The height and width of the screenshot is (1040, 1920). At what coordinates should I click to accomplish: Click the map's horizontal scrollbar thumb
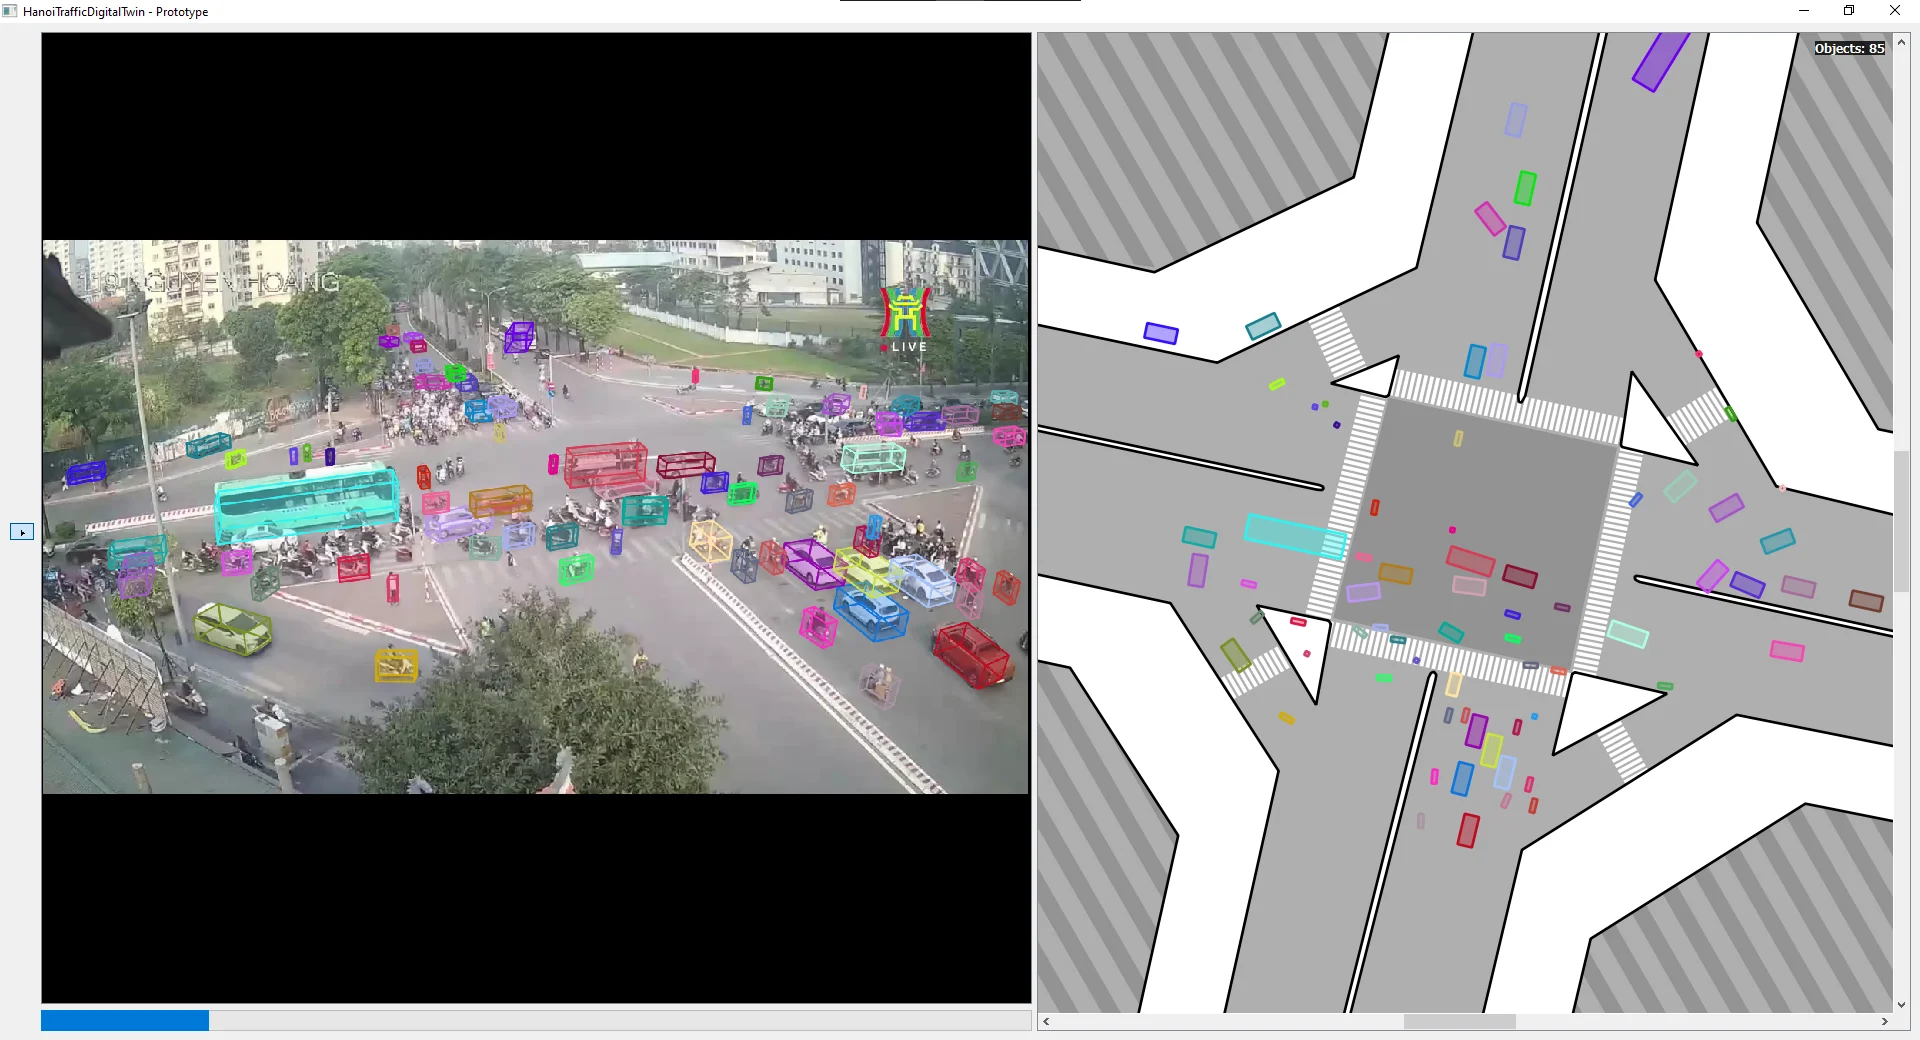point(1459,1021)
